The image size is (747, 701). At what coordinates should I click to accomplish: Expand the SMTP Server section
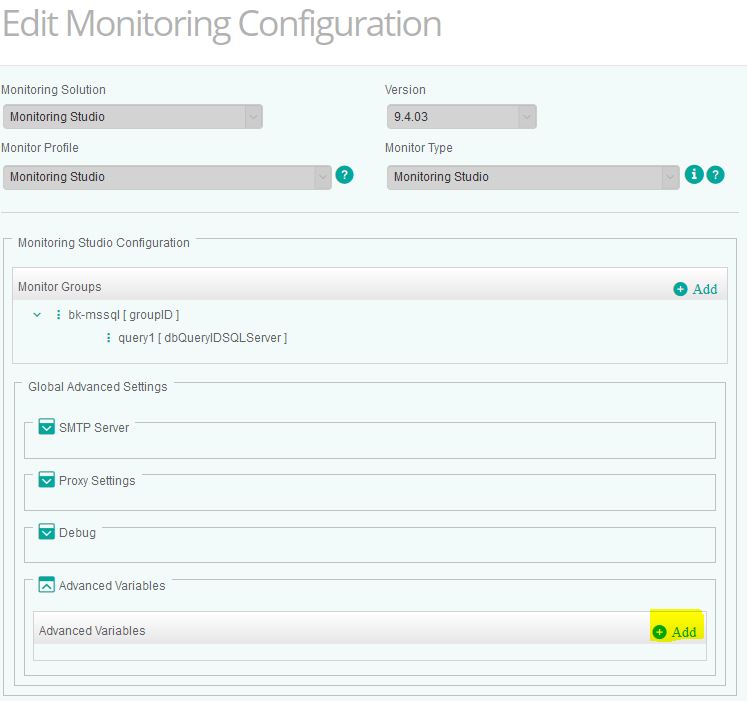(47, 427)
